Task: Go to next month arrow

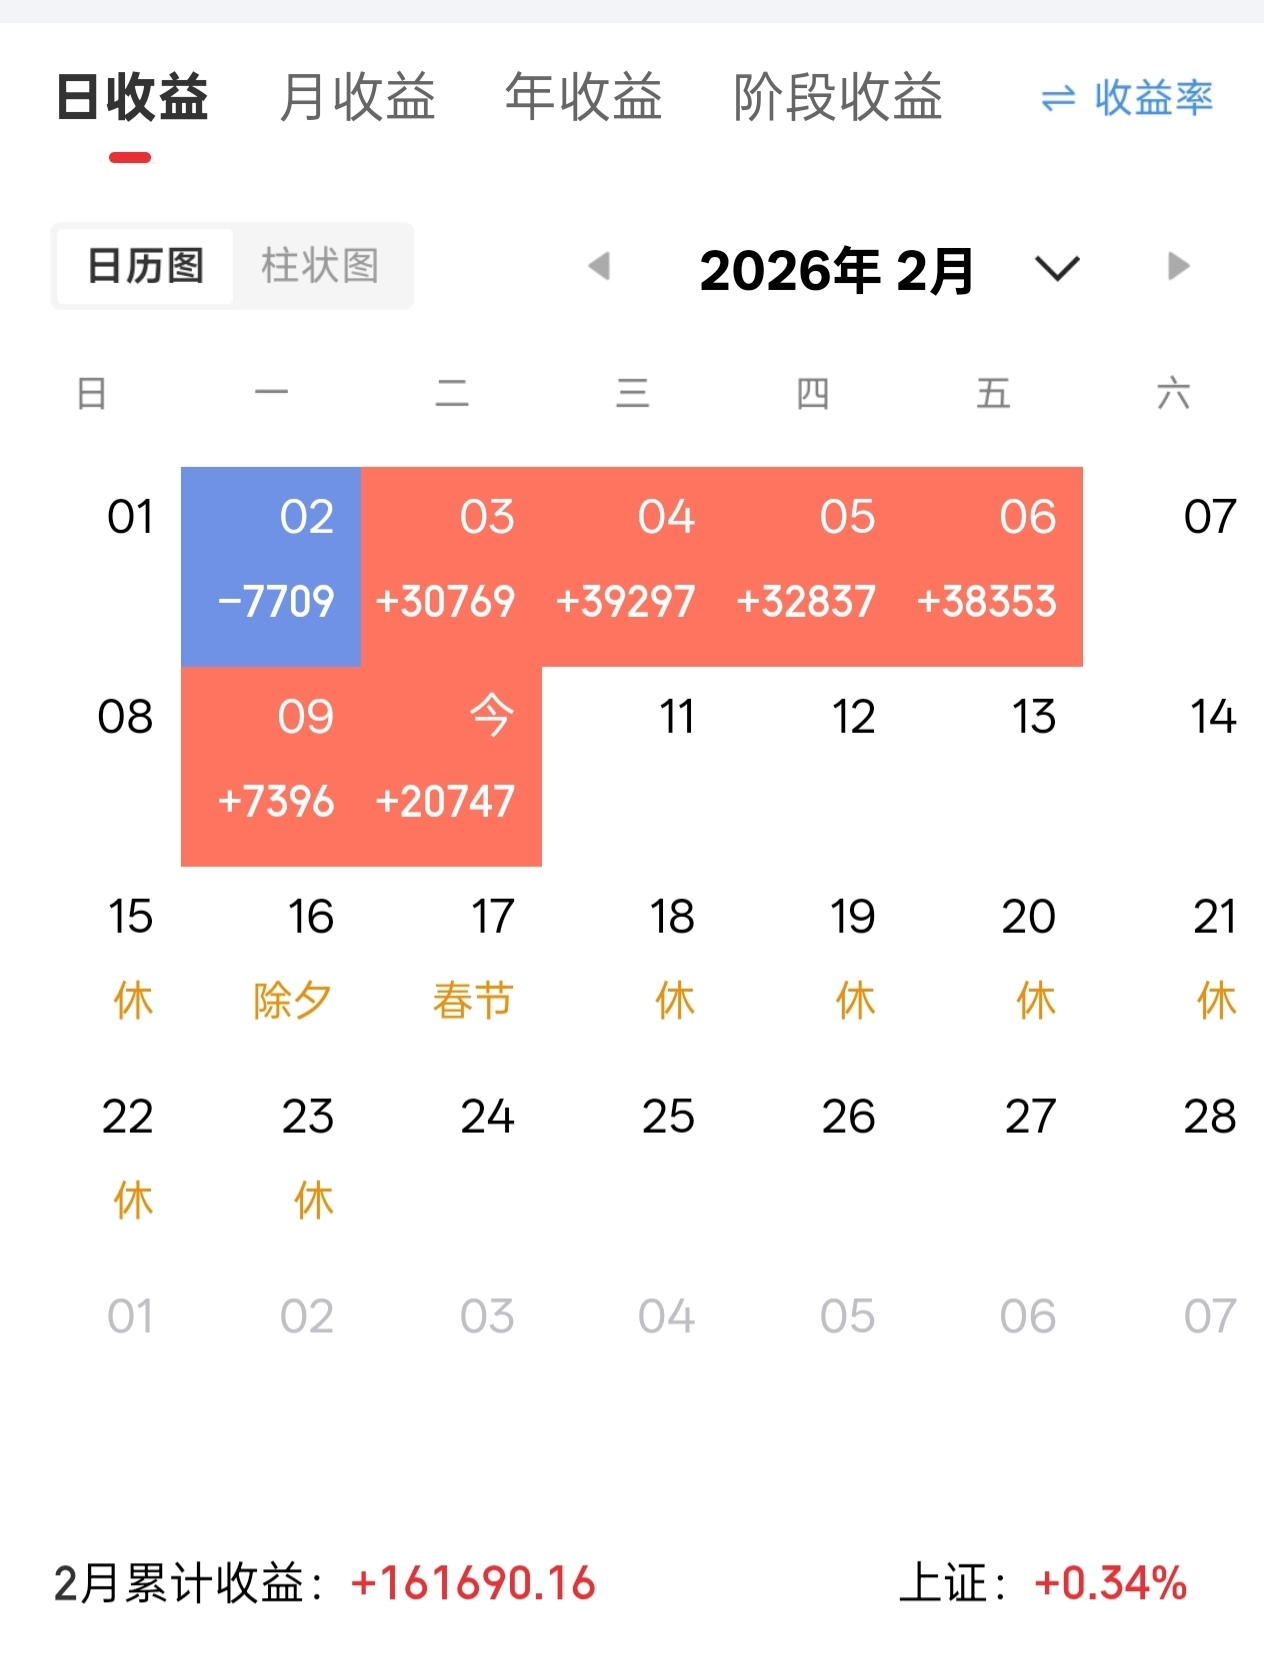Action: (x=1178, y=266)
